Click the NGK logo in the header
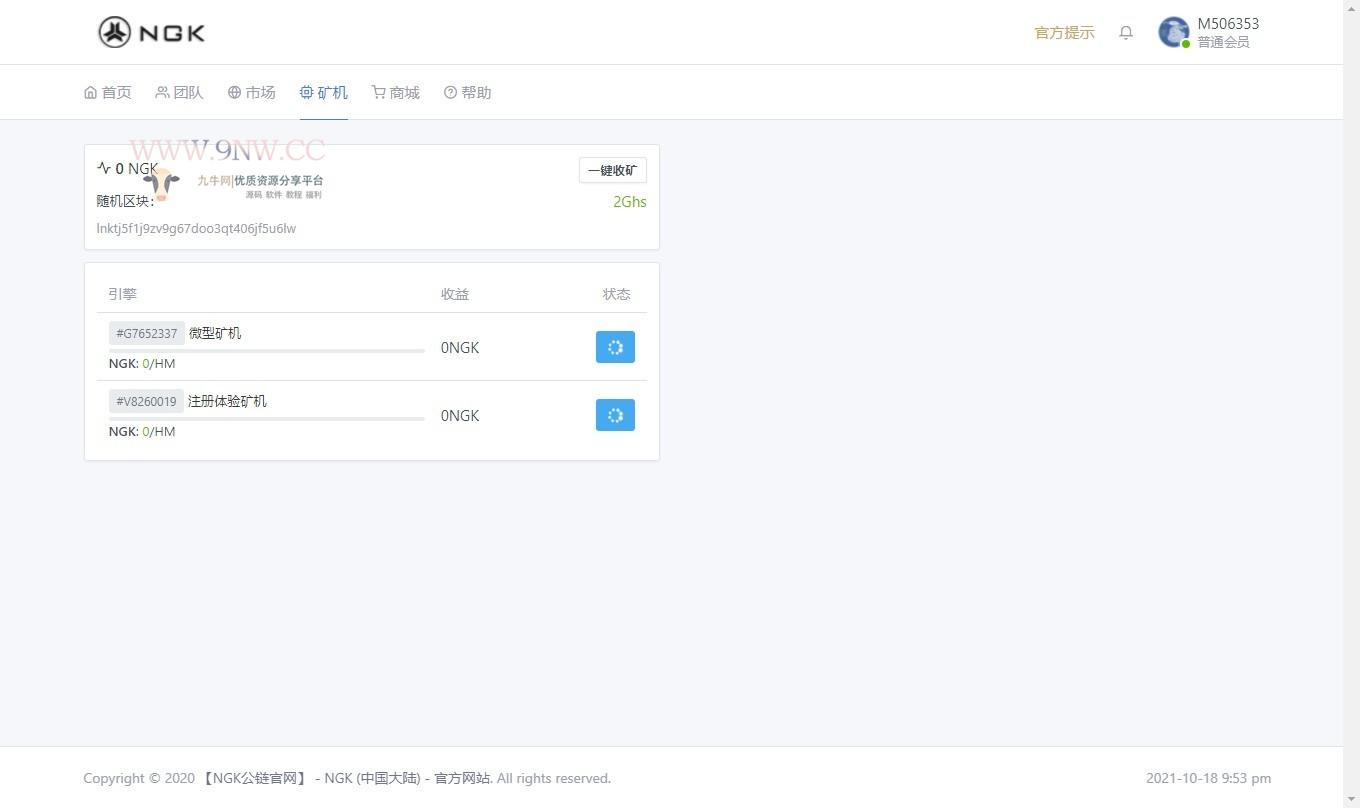Image resolution: width=1360 pixels, height=808 pixels. click(152, 32)
